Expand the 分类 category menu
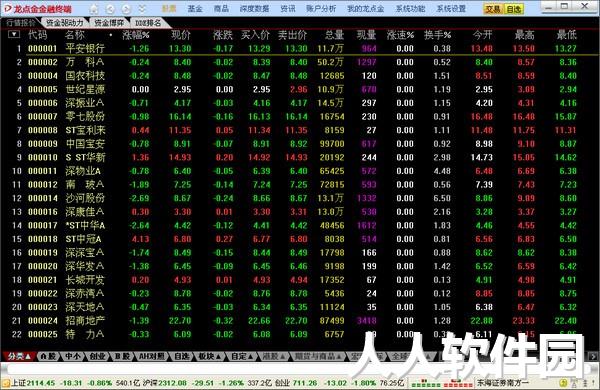The width and height of the screenshot is (600, 390). click(x=19, y=356)
